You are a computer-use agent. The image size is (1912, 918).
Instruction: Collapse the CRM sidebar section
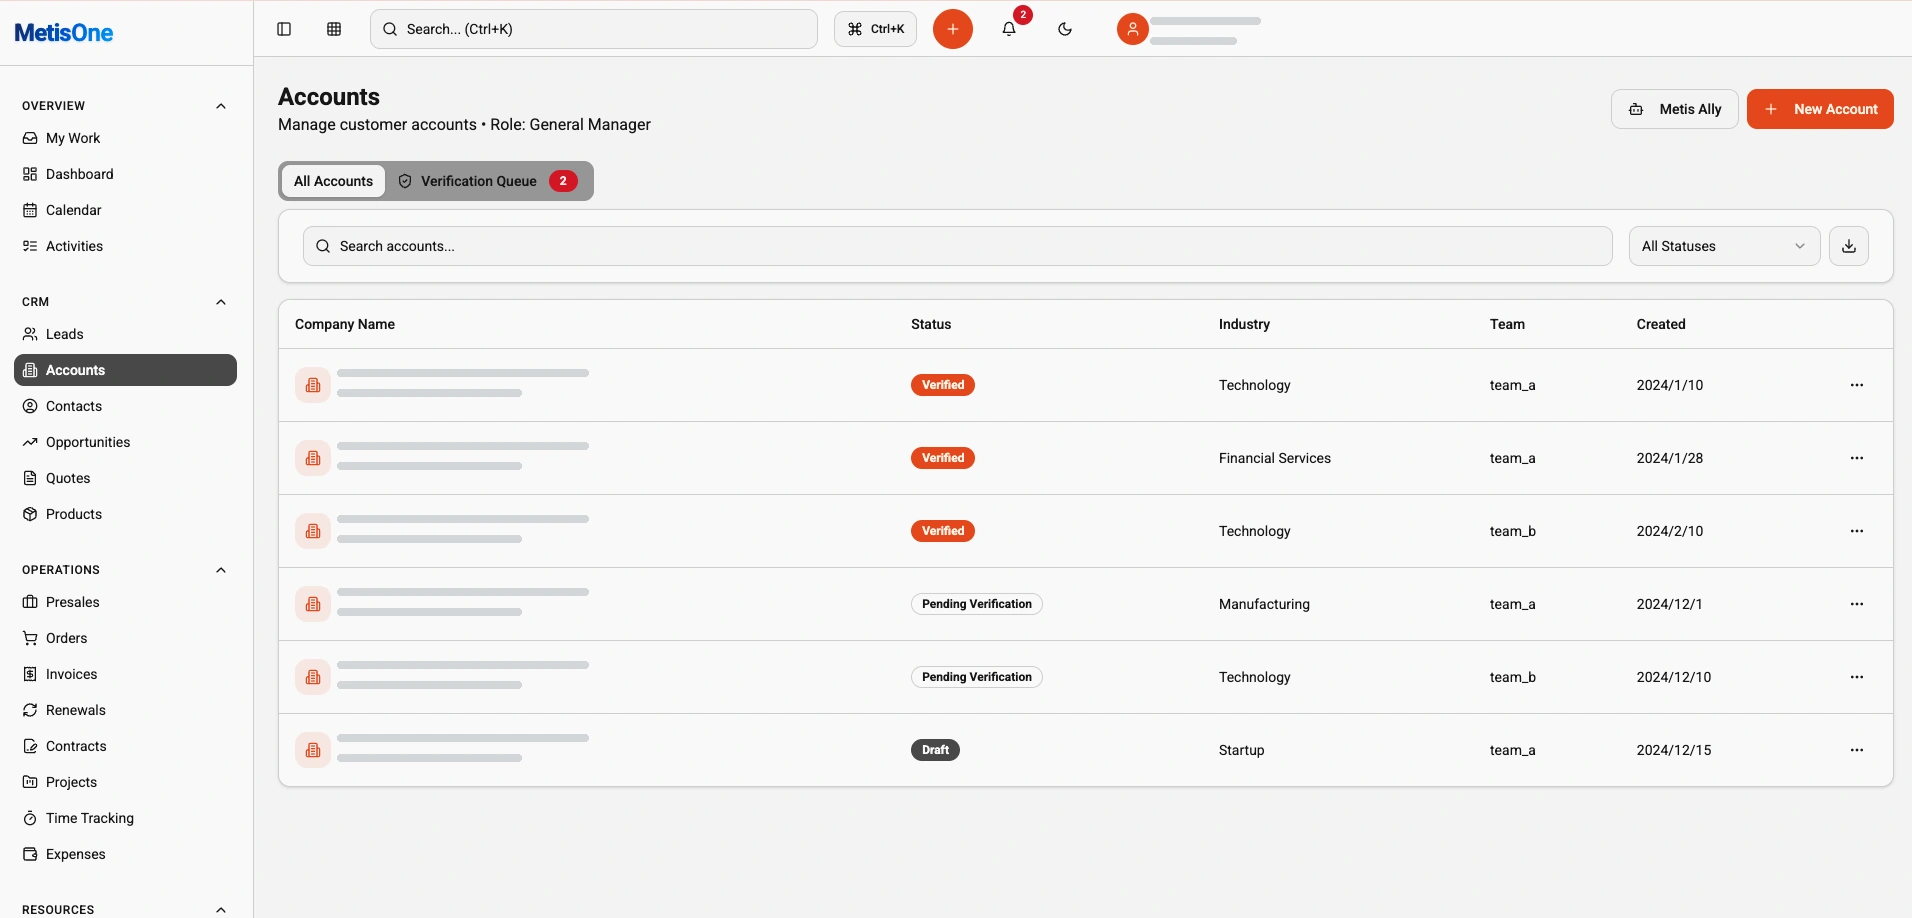(221, 302)
